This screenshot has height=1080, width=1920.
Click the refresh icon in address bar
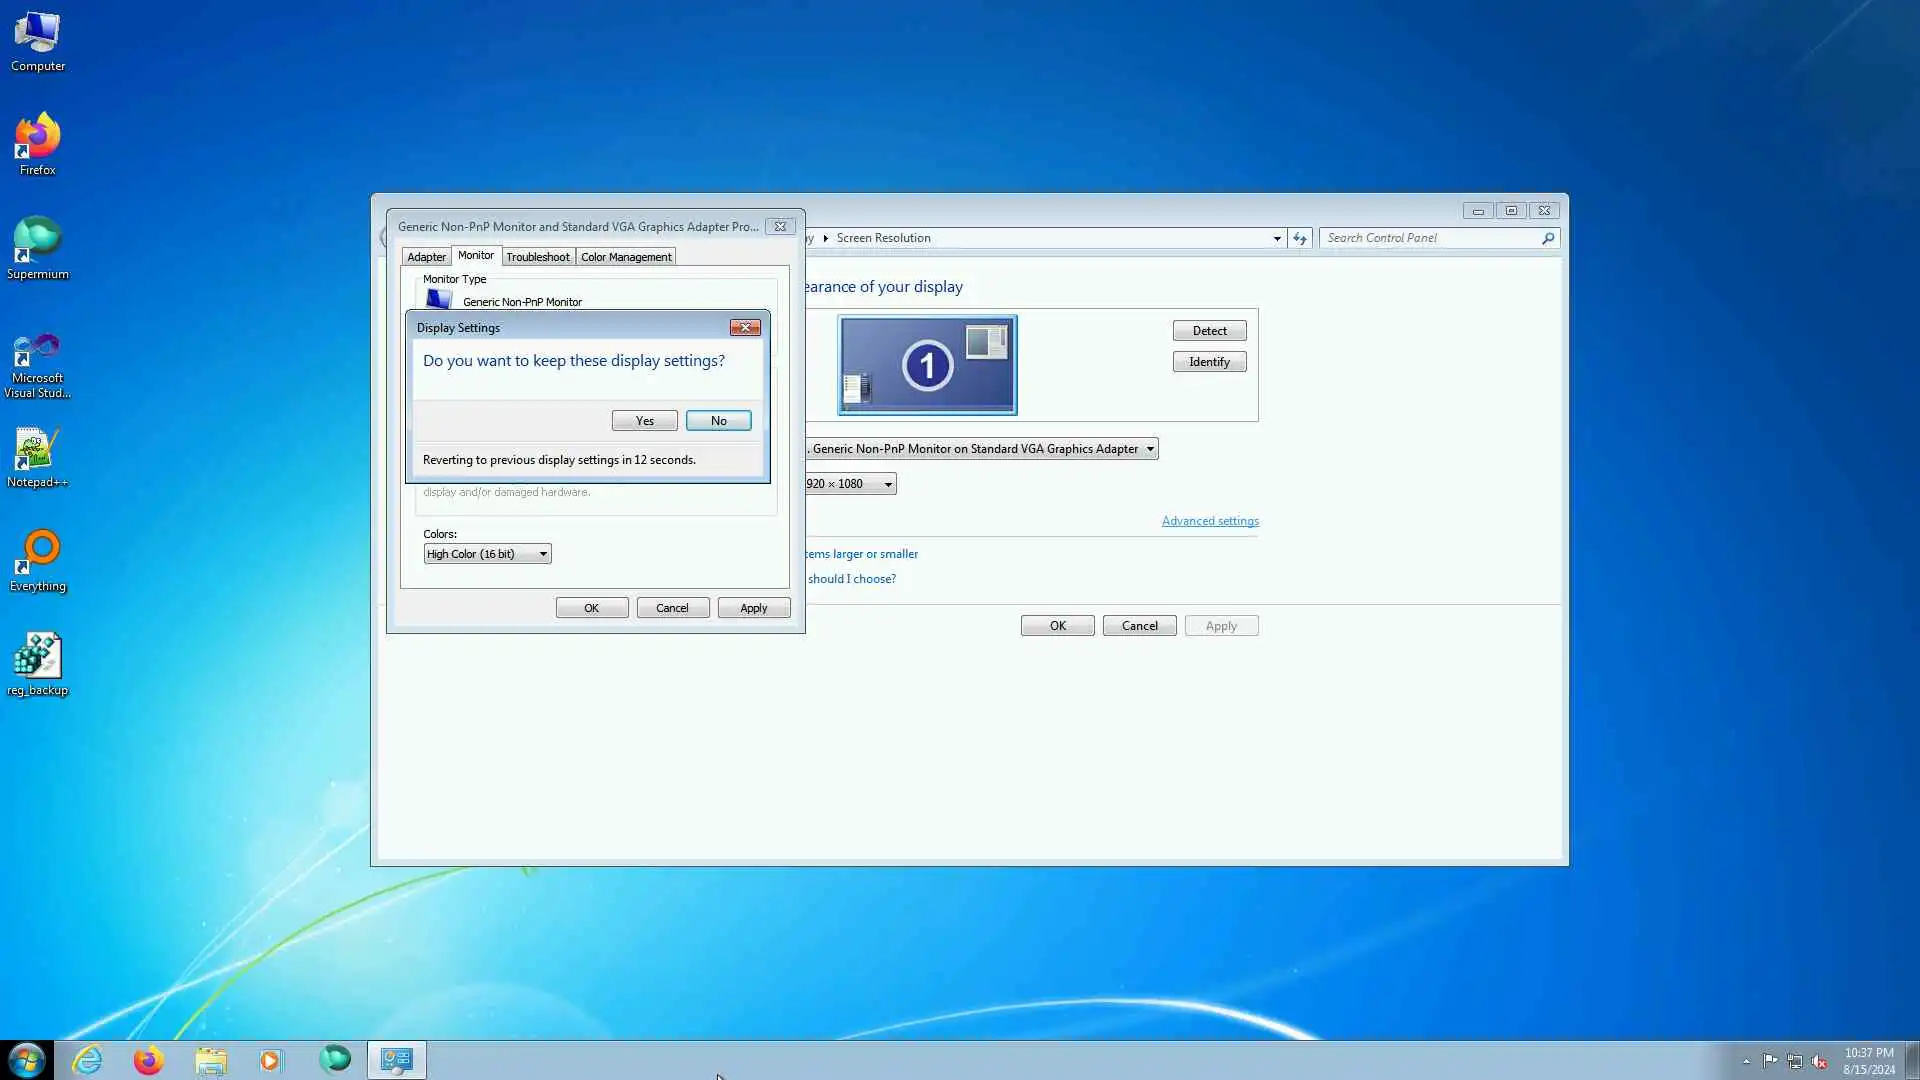point(1299,238)
